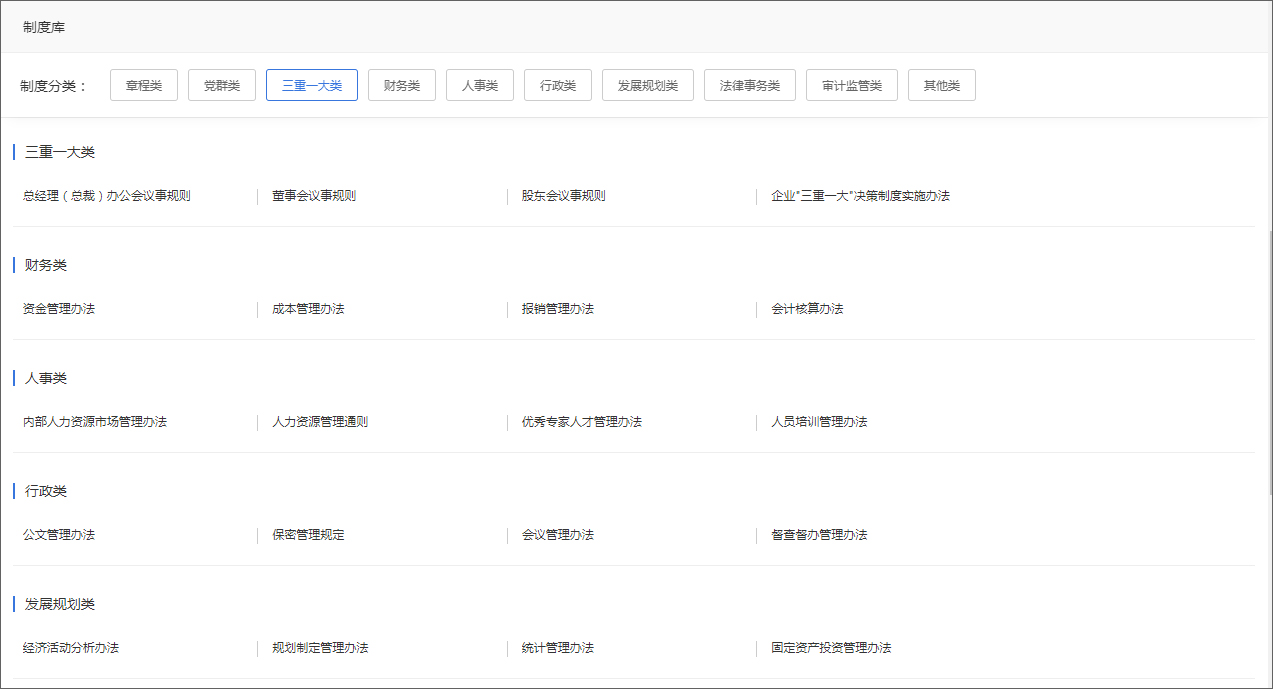Select the 人事类 category filter
Image resolution: width=1273 pixels, height=689 pixels.
click(x=479, y=85)
